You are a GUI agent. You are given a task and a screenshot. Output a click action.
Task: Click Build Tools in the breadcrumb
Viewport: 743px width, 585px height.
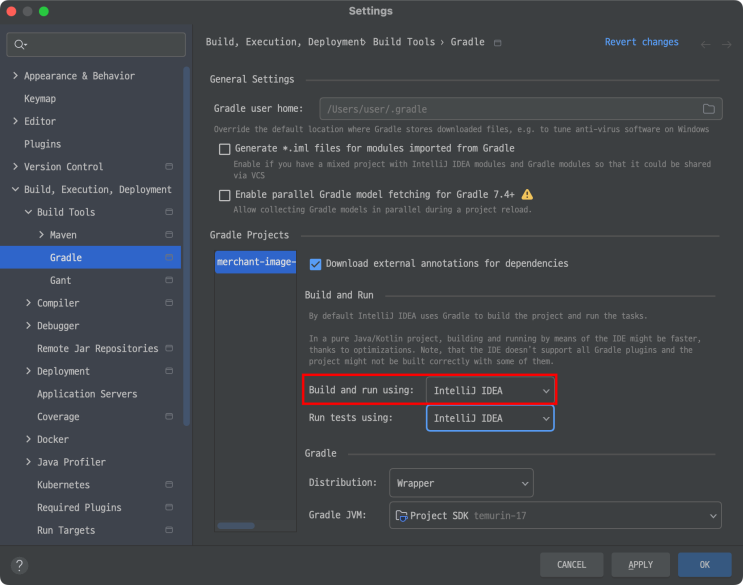(404, 42)
